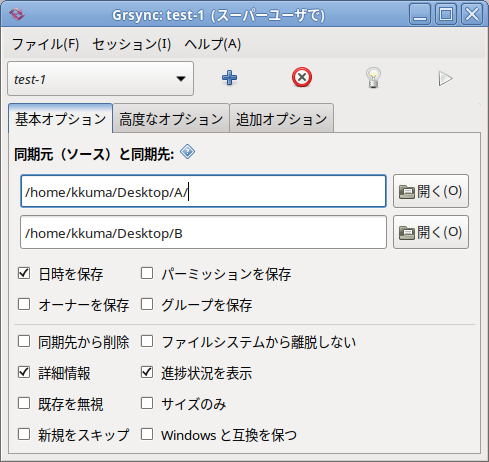
Task: Enable 既存を無視 checkbox
Action: pyautogui.click(x=24, y=403)
